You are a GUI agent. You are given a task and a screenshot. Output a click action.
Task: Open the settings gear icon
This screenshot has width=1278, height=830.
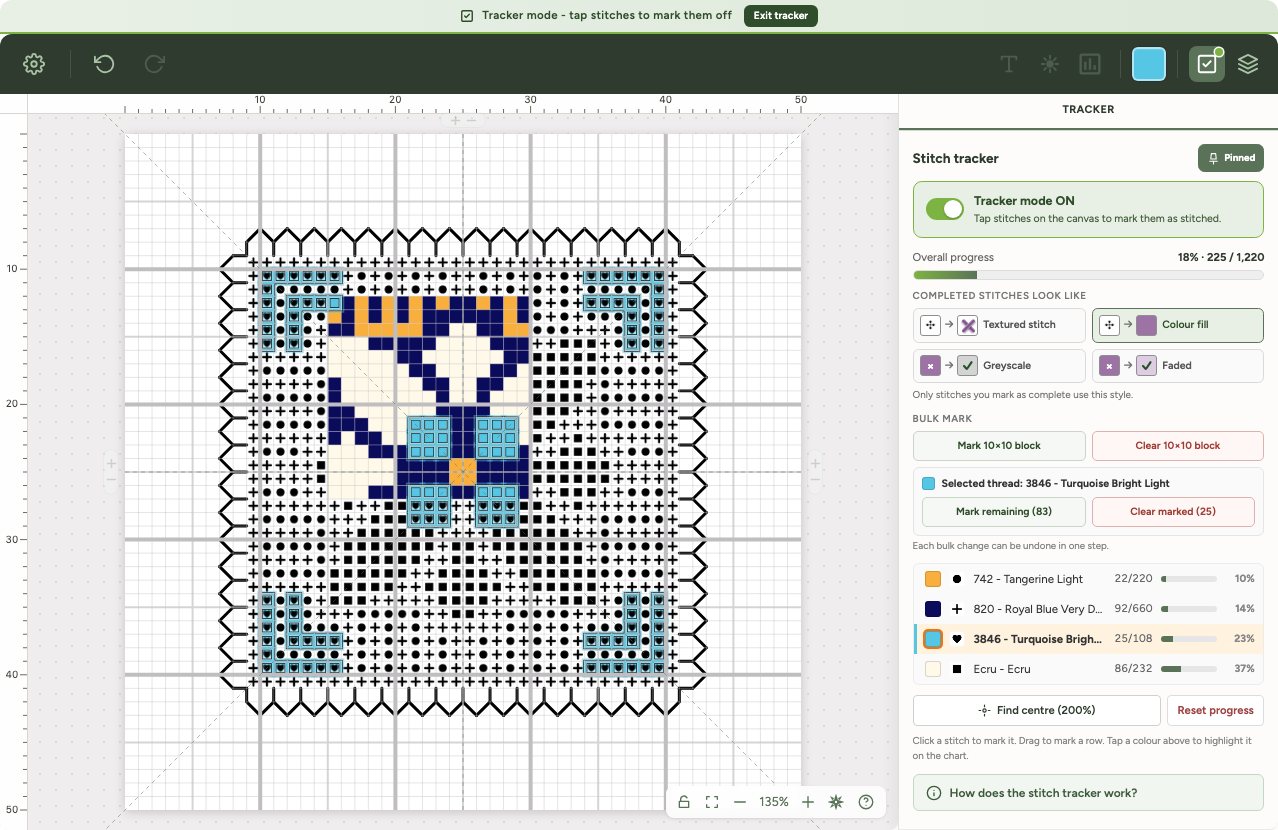34,64
